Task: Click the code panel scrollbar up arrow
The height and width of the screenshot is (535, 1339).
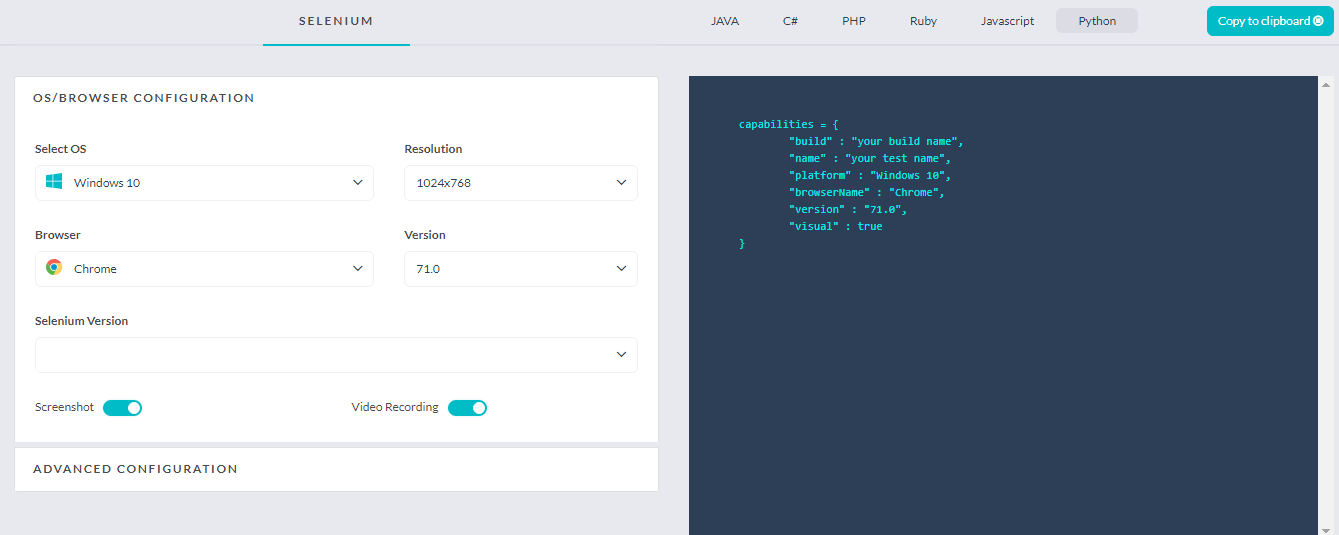Action: 1326,83
